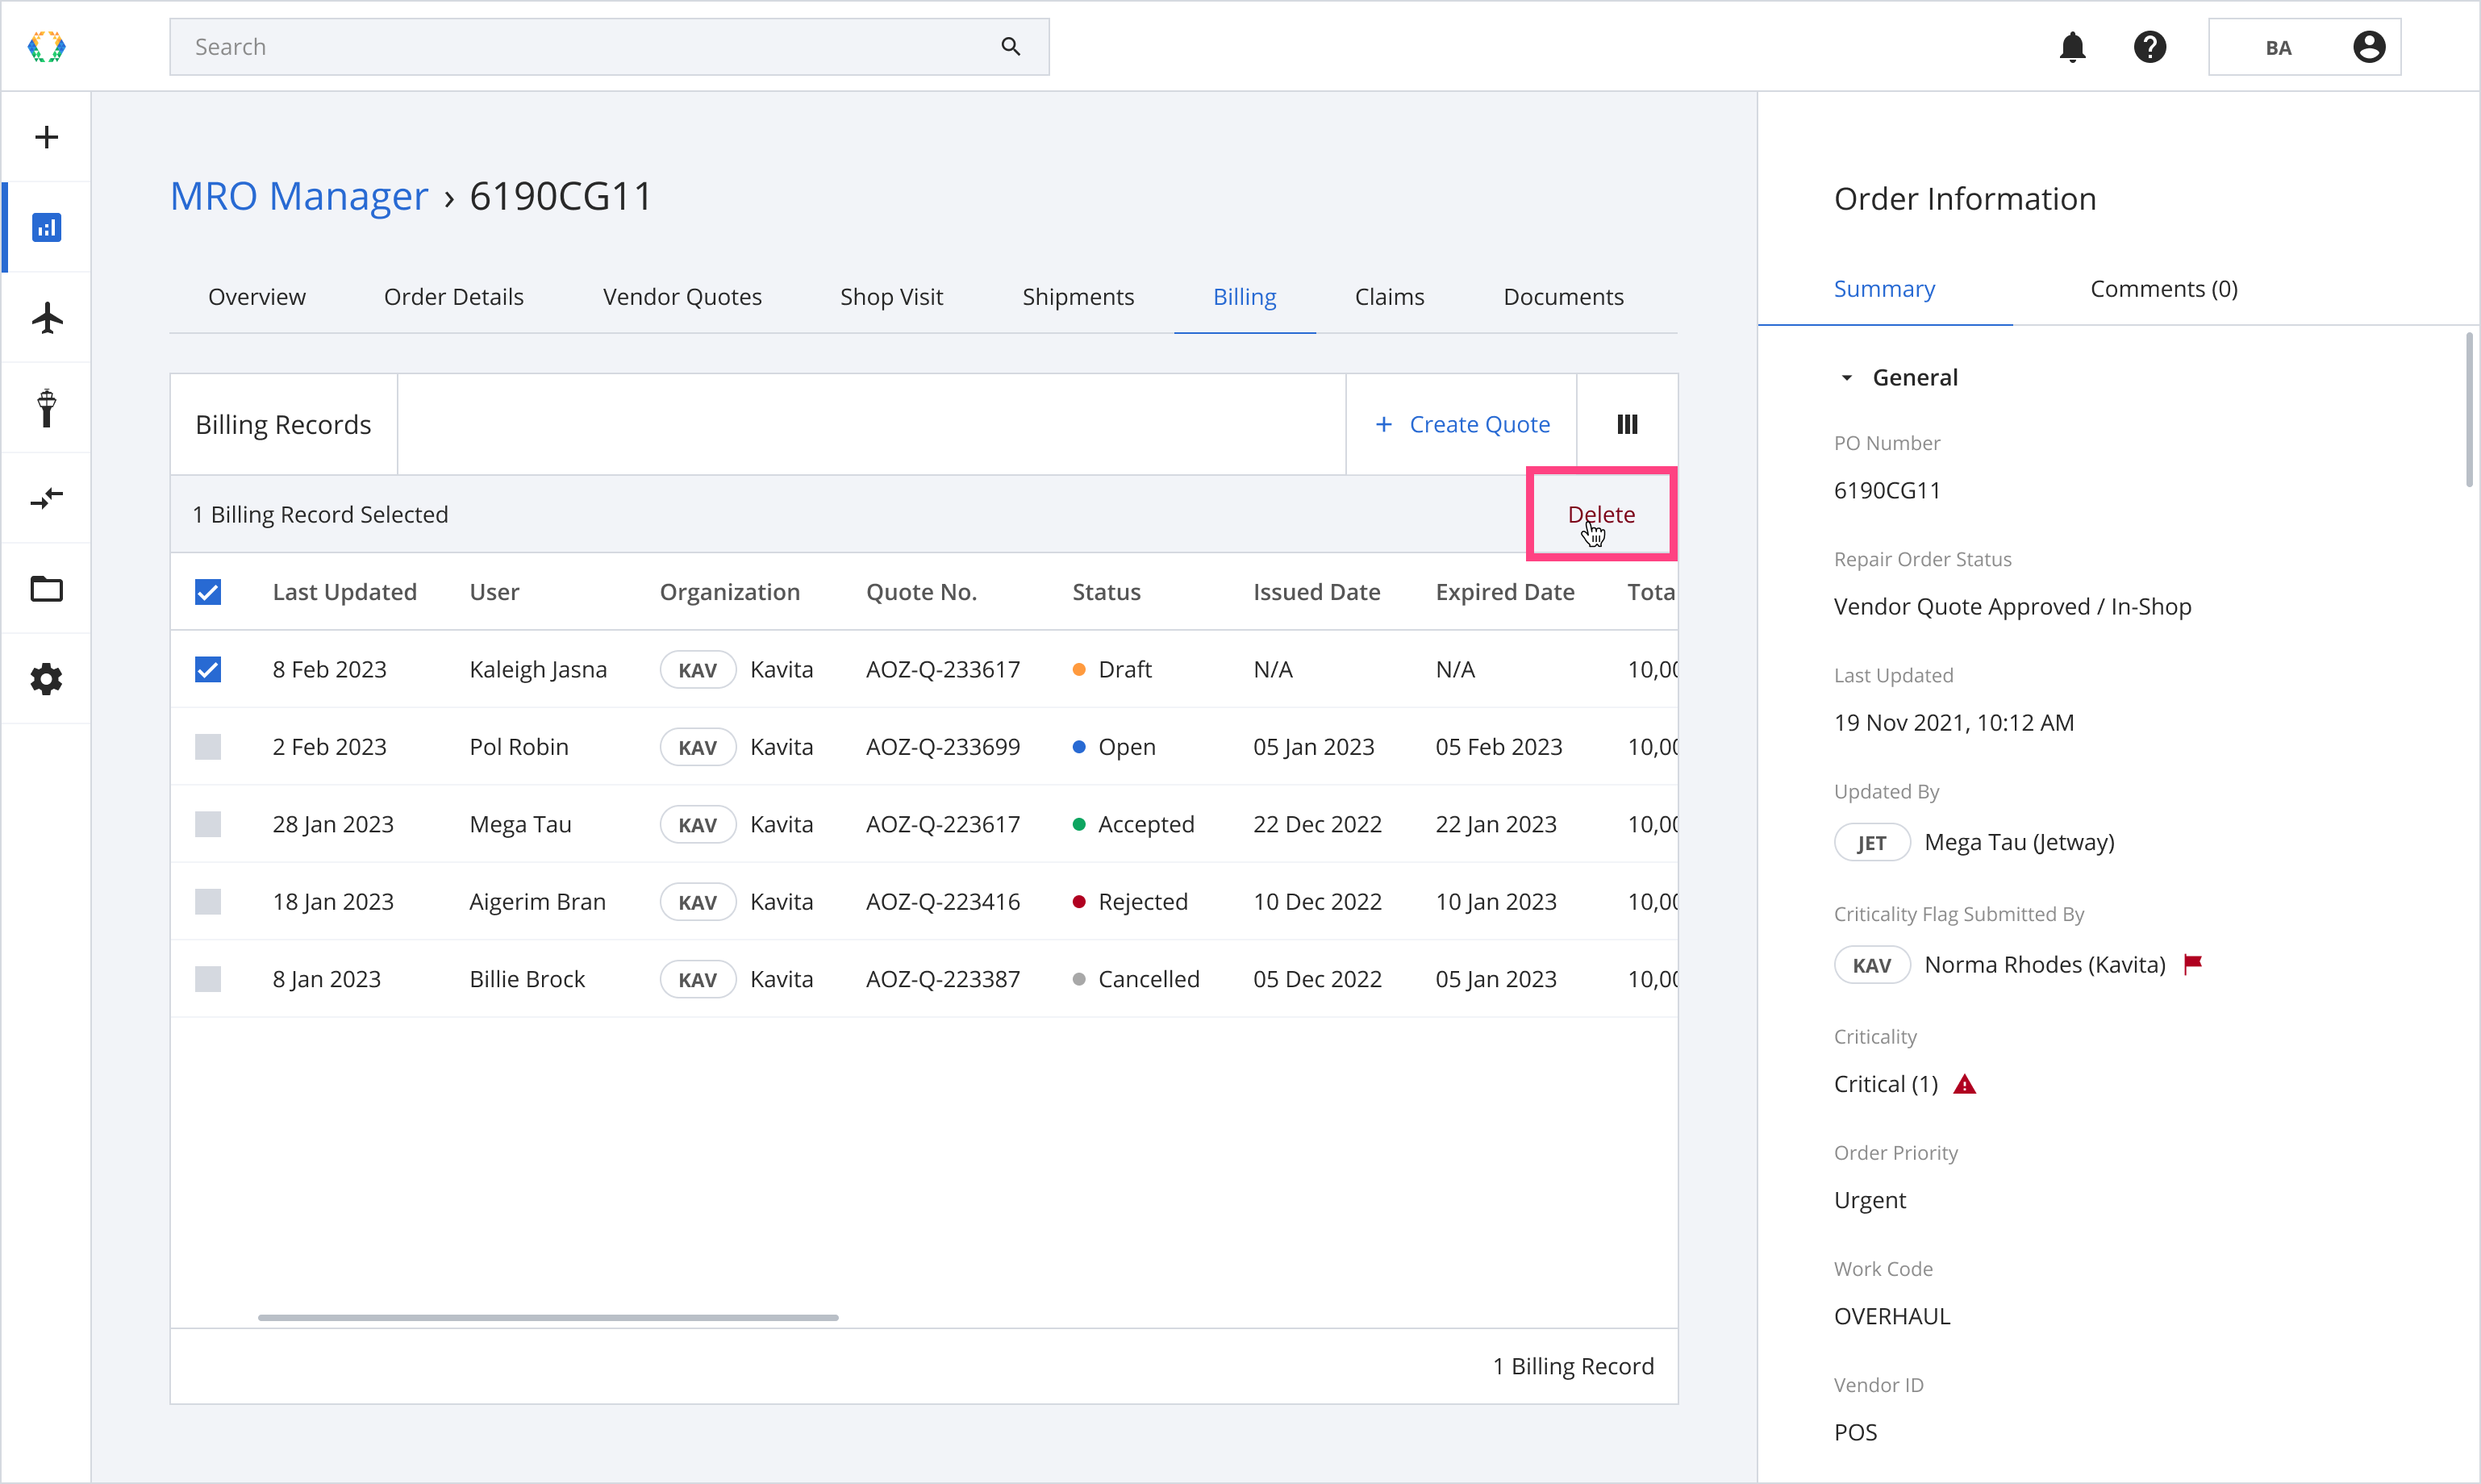Click quote AOZ-Q-233699

(x=943, y=747)
